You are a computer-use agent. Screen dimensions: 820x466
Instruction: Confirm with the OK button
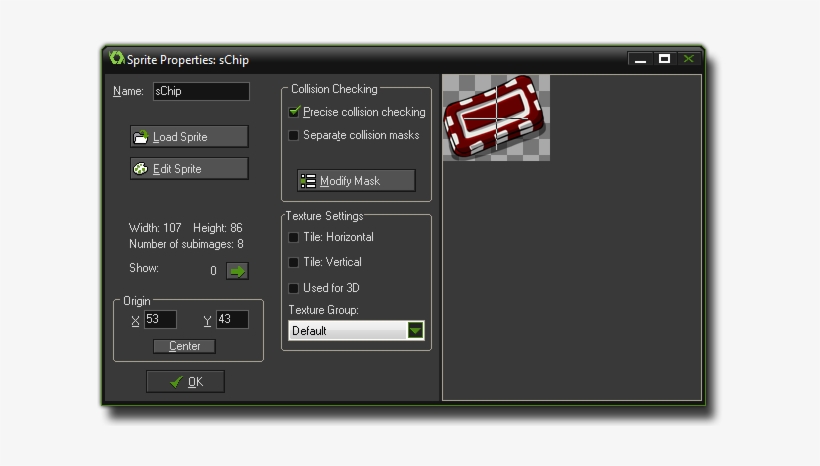click(x=186, y=382)
